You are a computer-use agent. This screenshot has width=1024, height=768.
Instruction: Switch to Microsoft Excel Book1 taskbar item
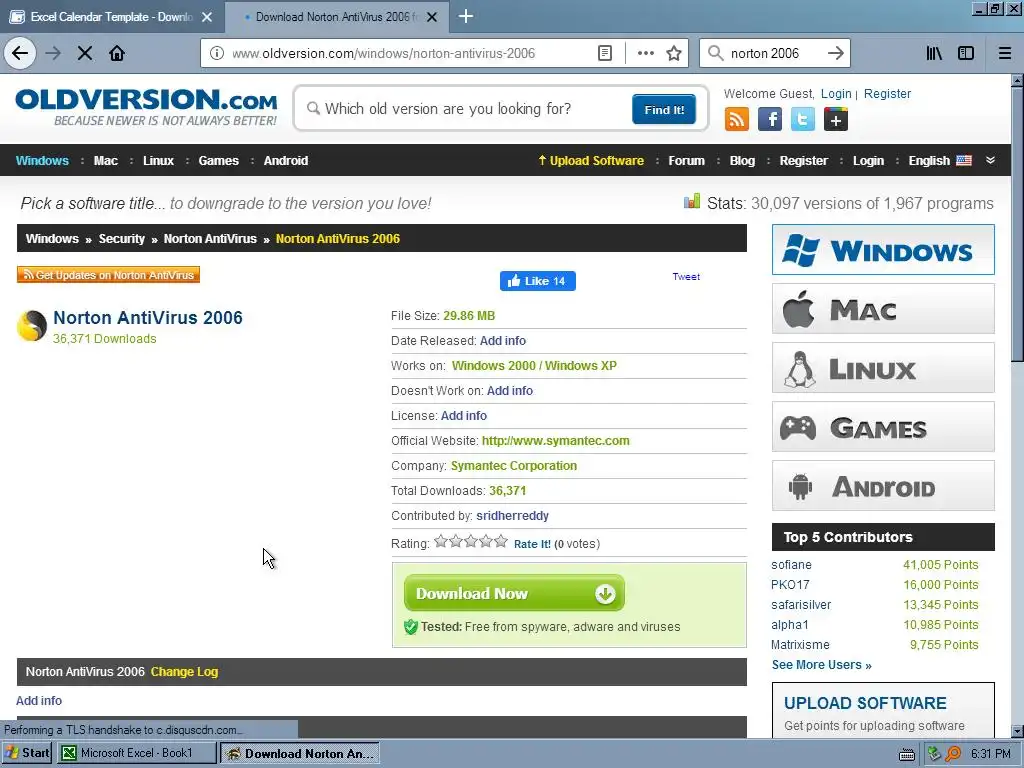136,753
